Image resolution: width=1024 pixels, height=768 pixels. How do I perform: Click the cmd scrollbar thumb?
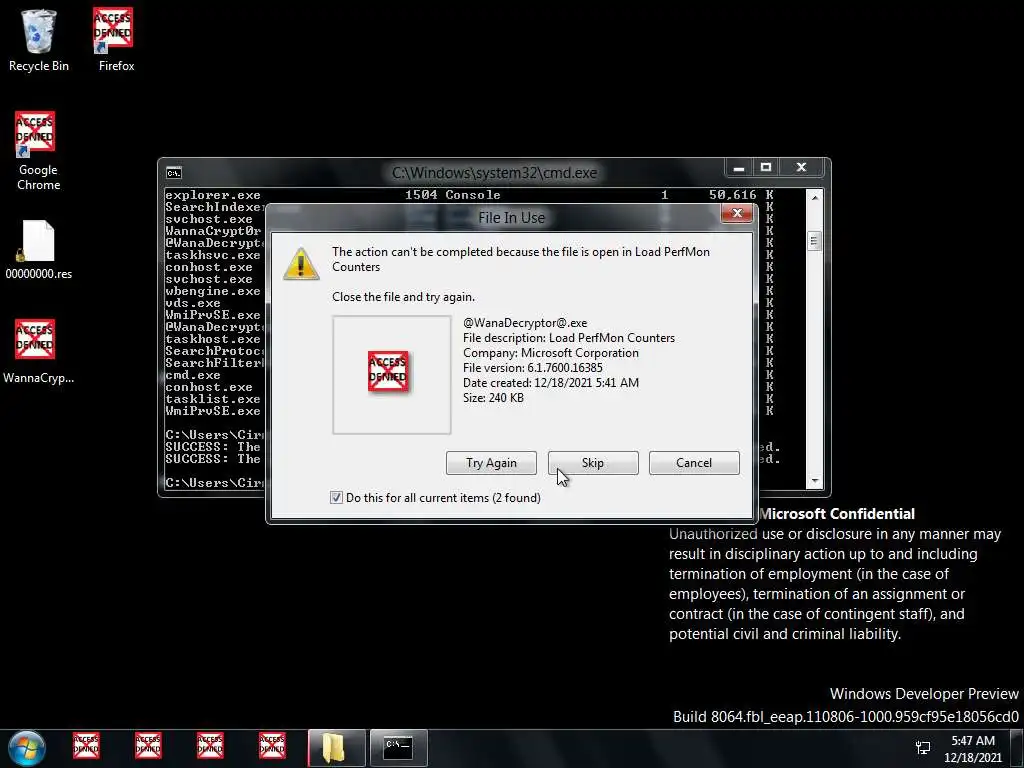pyautogui.click(x=815, y=241)
